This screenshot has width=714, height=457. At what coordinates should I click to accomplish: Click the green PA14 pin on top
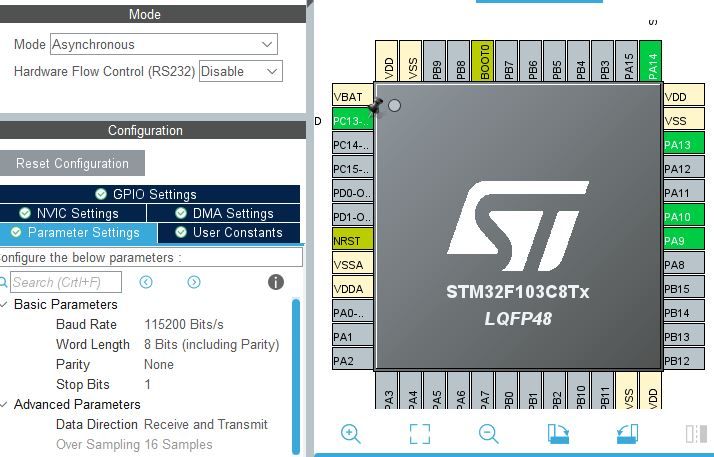651,61
